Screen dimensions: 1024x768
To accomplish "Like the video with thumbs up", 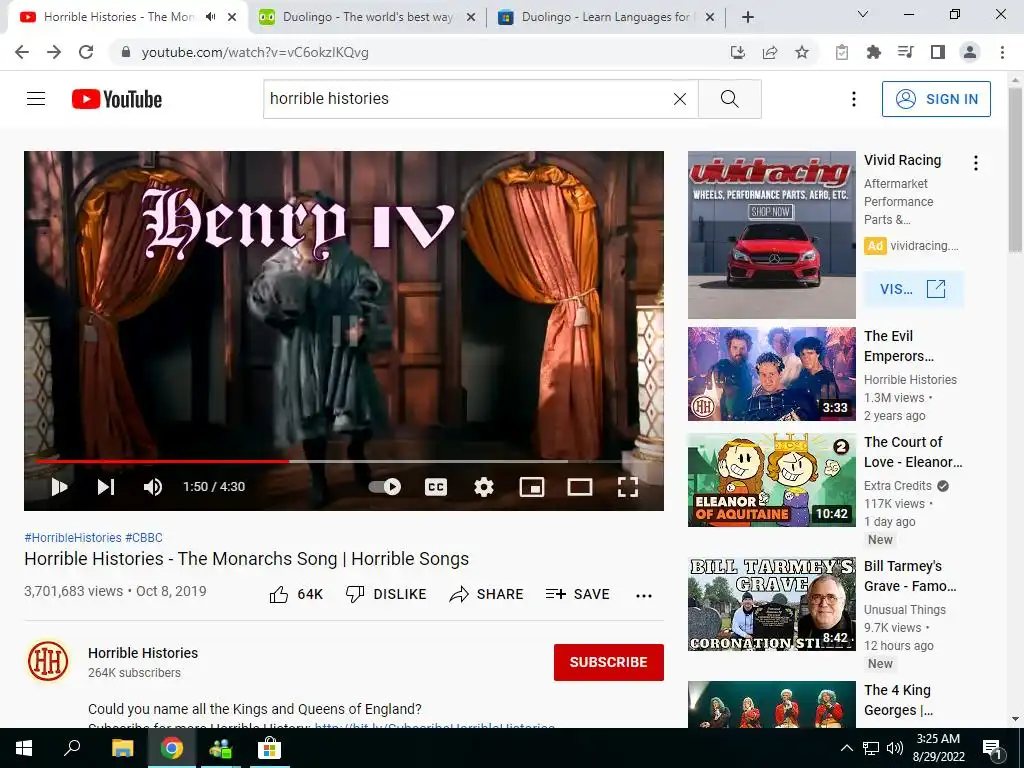I will coord(296,594).
